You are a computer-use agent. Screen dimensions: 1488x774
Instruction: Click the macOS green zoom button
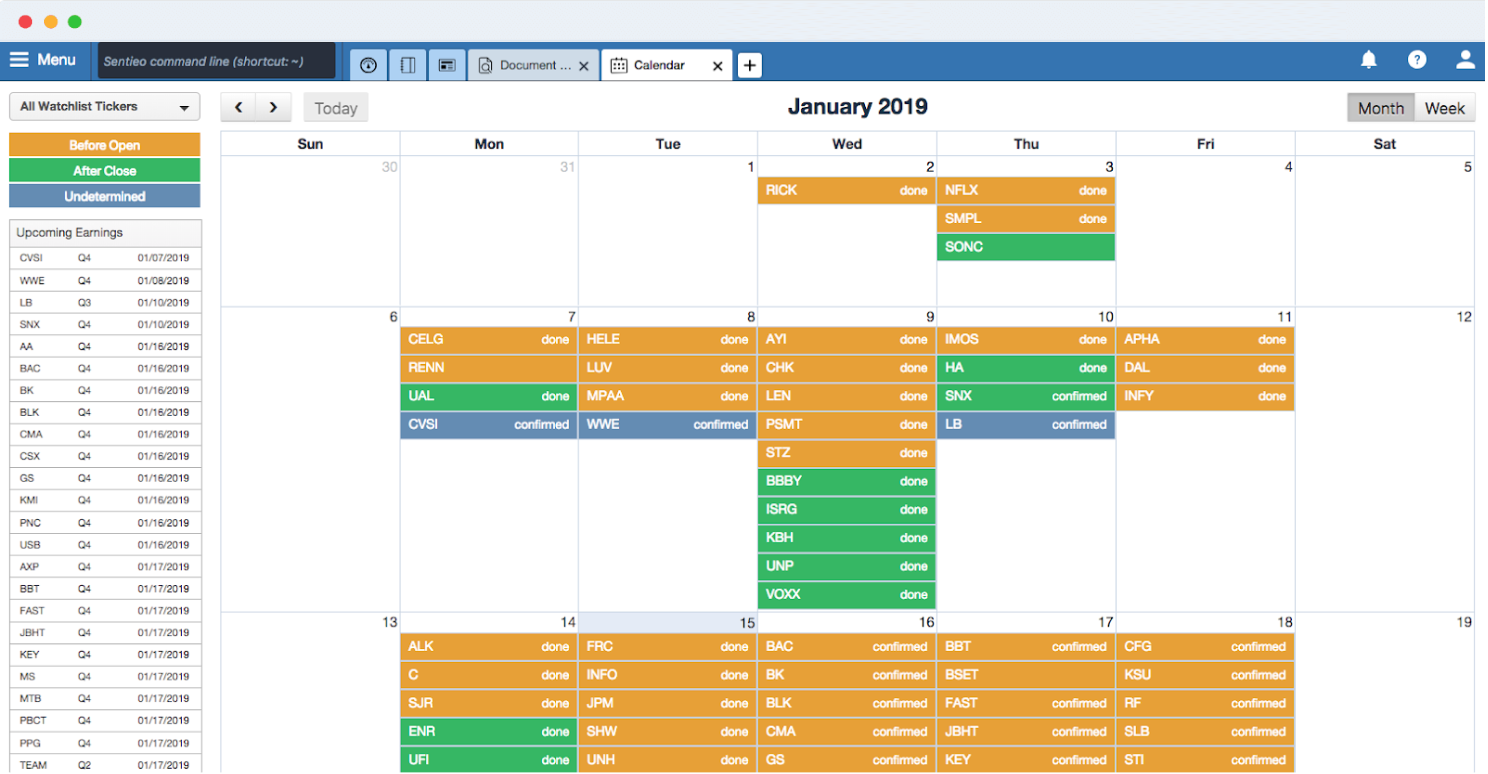[x=75, y=21]
